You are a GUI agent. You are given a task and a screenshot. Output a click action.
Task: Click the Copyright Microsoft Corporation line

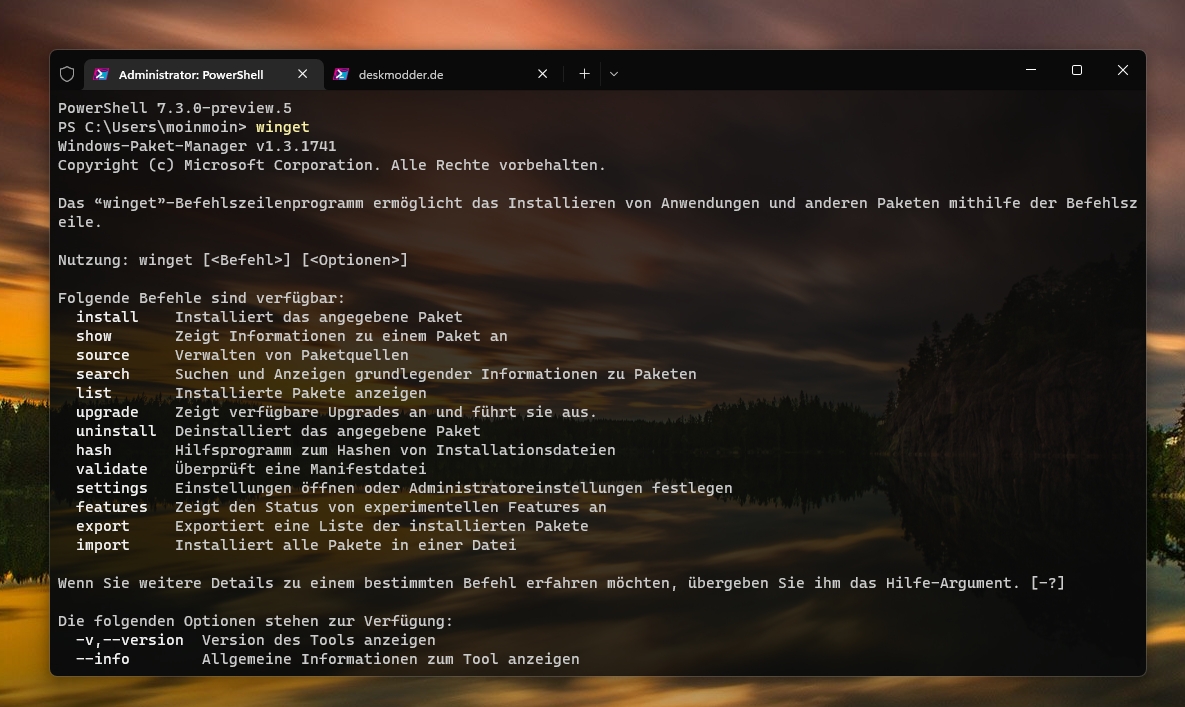pos(332,165)
